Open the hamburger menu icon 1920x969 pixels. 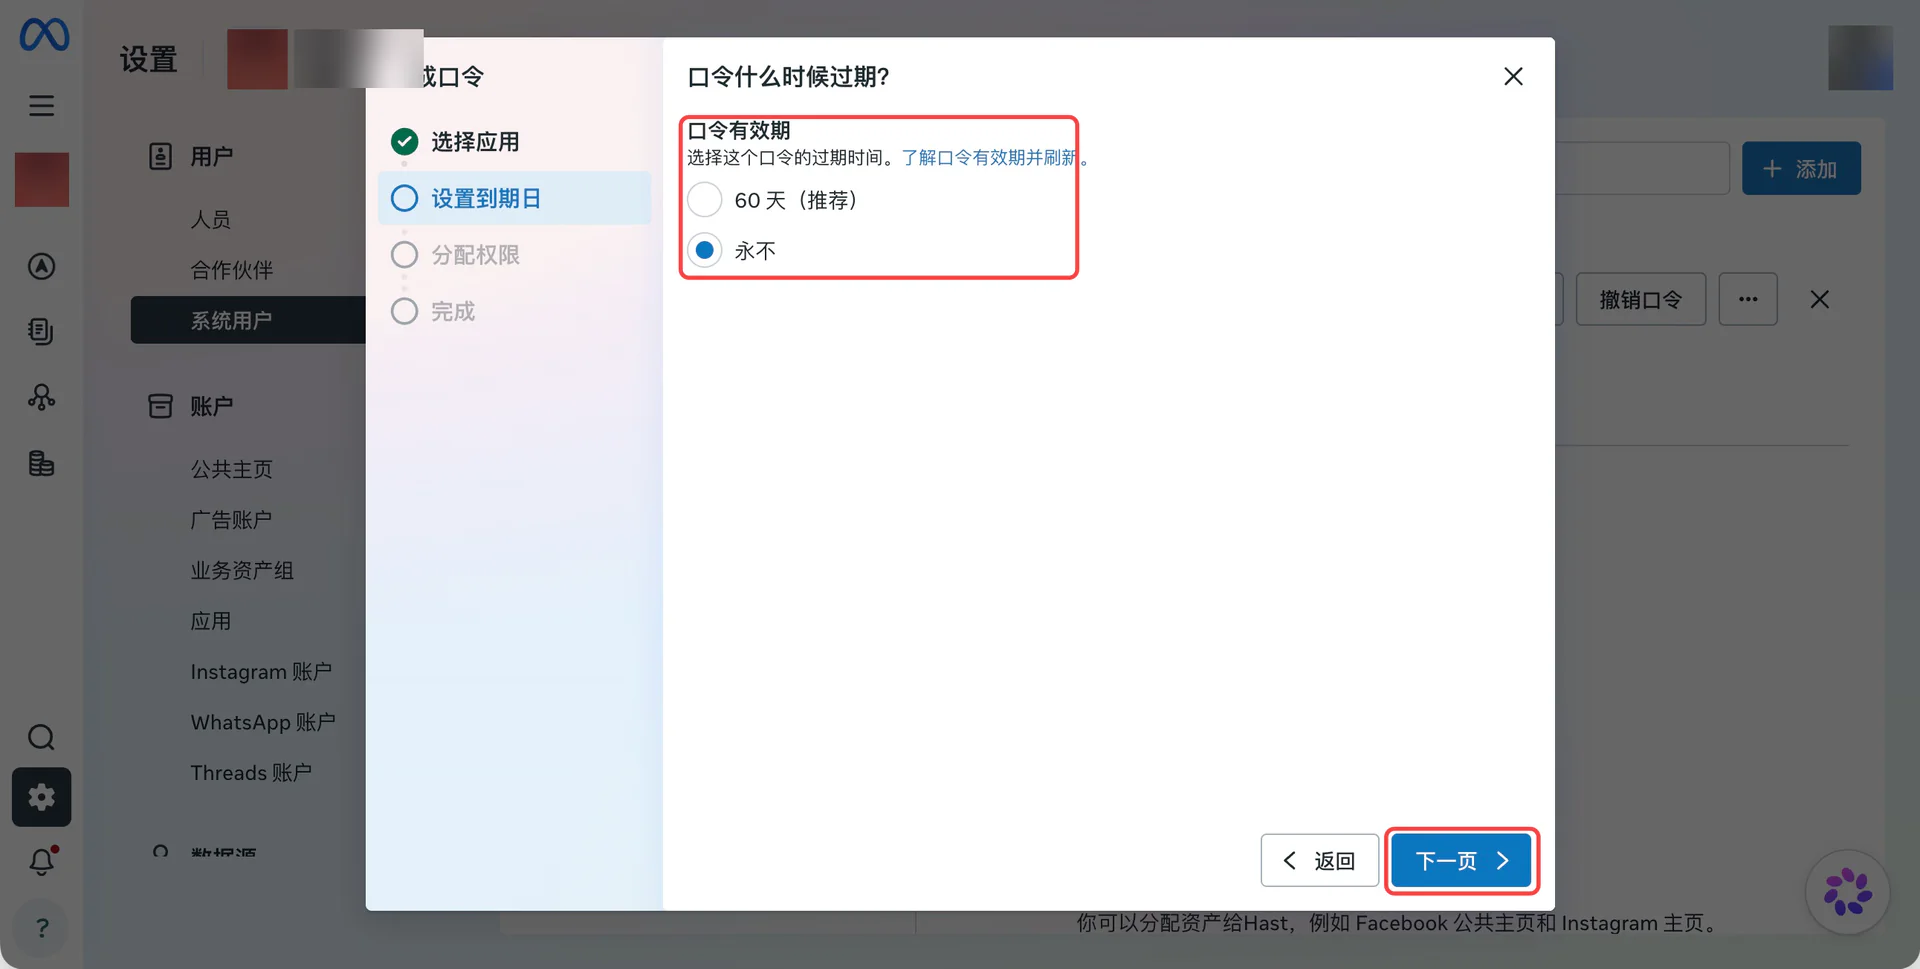pyautogui.click(x=41, y=106)
